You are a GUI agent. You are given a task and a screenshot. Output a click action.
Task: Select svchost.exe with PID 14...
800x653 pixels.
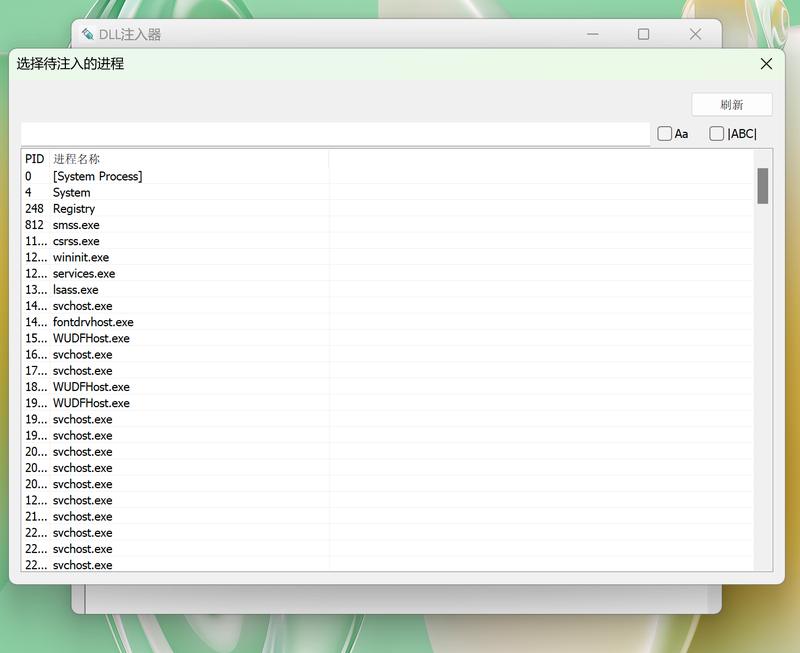click(x=388, y=306)
